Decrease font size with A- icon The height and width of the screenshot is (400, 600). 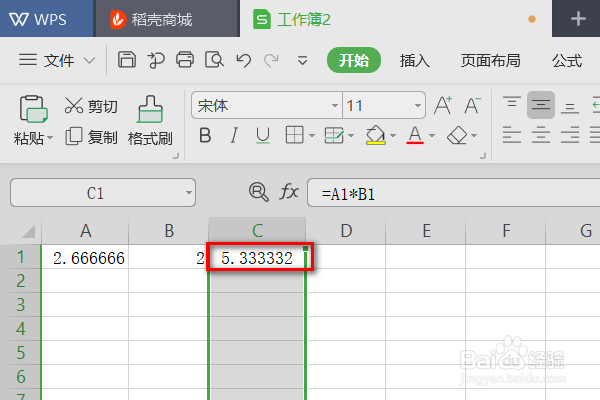click(x=472, y=105)
